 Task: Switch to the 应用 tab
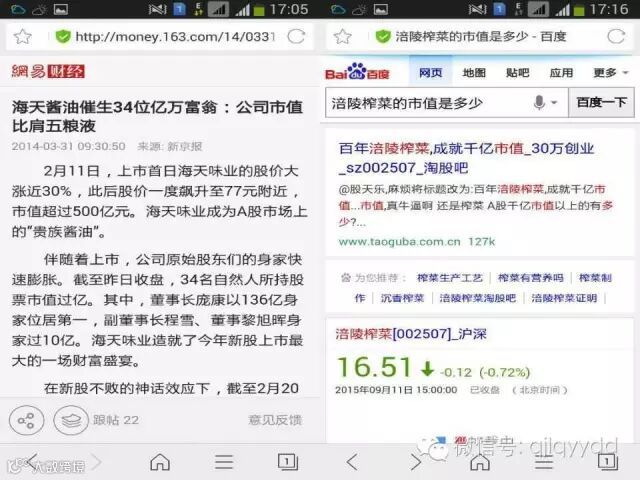coord(561,73)
